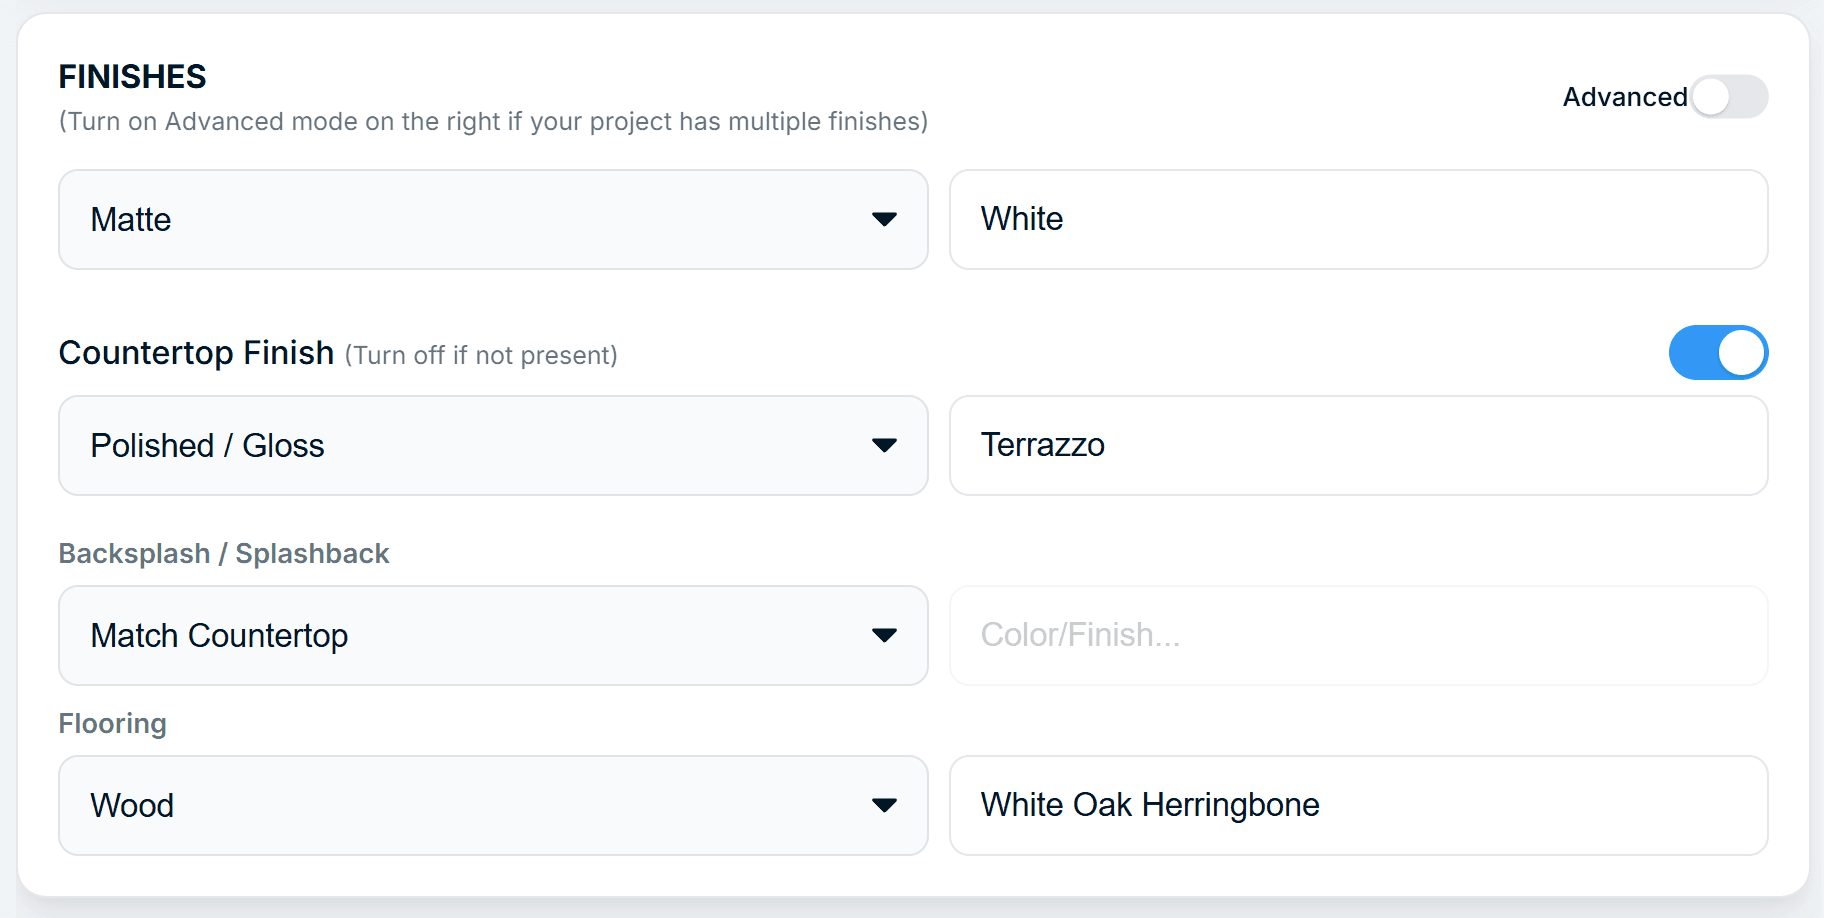The width and height of the screenshot is (1824, 918).
Task: Click the caret arrow on Matte dropdown
Action: [884, 220]
